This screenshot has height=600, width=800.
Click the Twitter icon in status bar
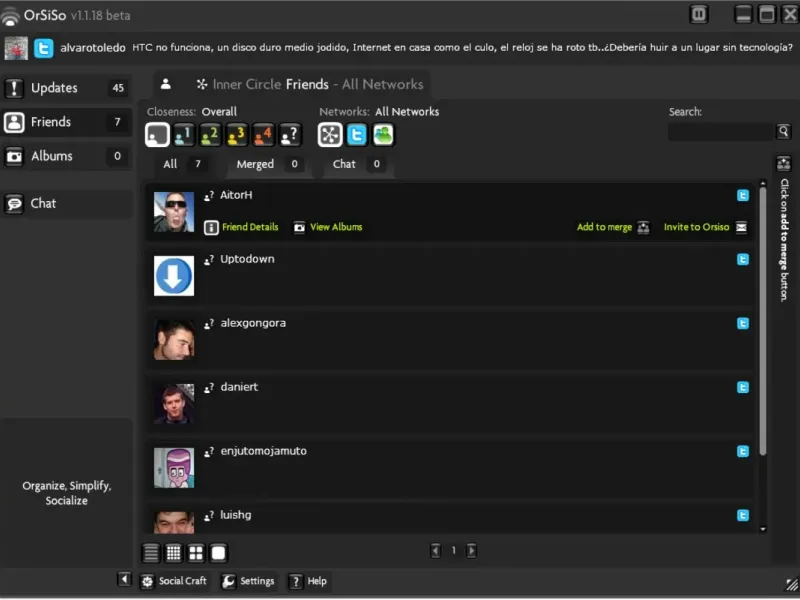point(43,48)
